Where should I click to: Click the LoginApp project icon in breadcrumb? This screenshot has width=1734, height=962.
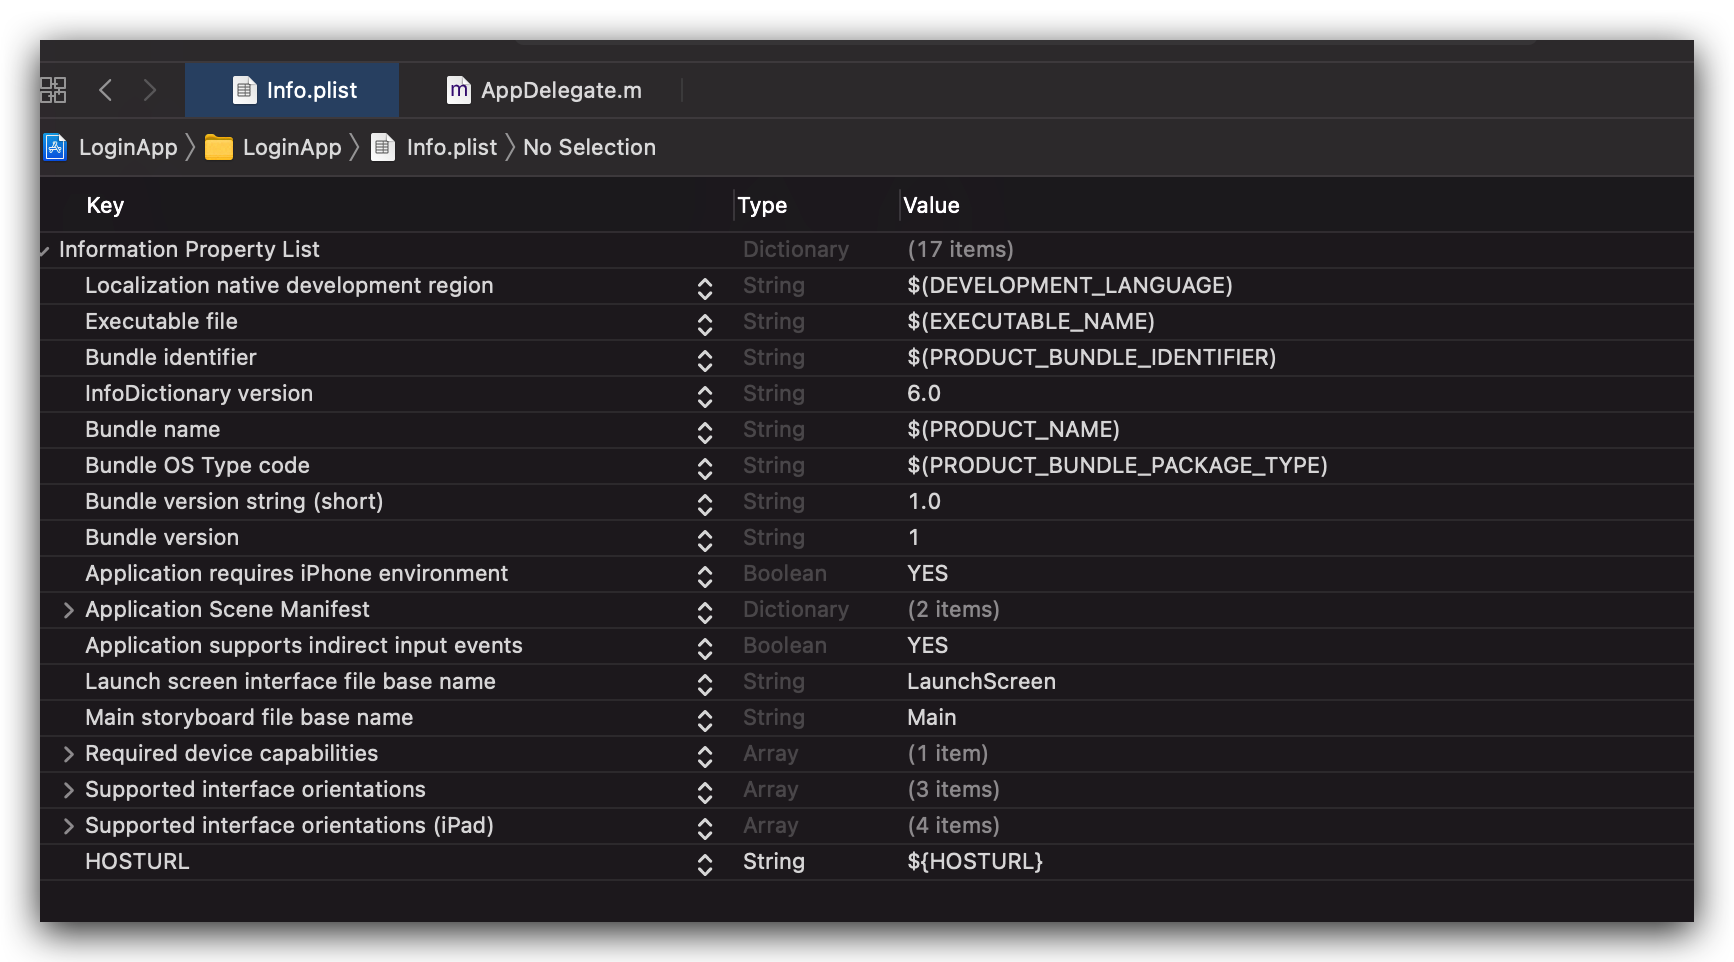click(x=56, y=147)
